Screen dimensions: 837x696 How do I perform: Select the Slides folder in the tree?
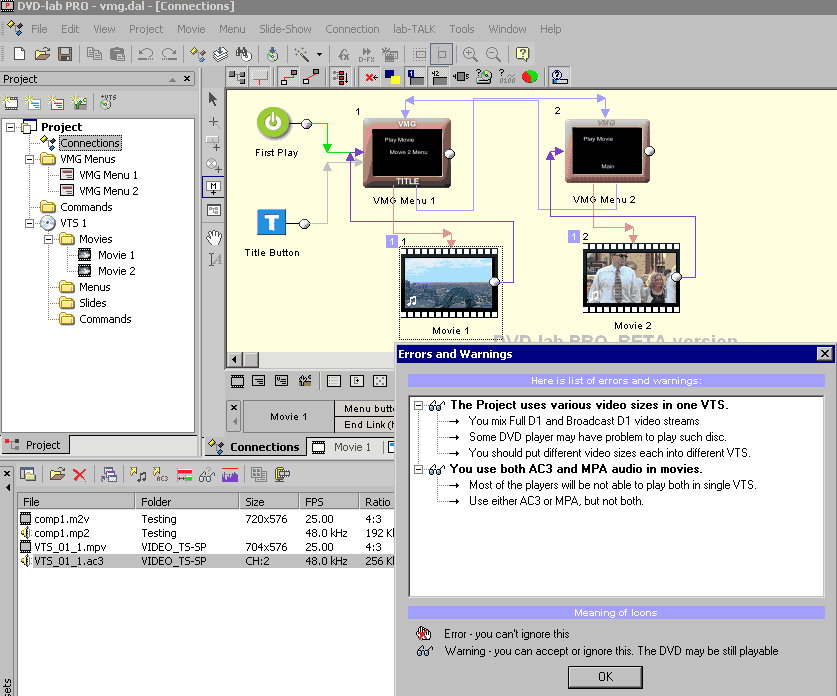tap(93, 303)
